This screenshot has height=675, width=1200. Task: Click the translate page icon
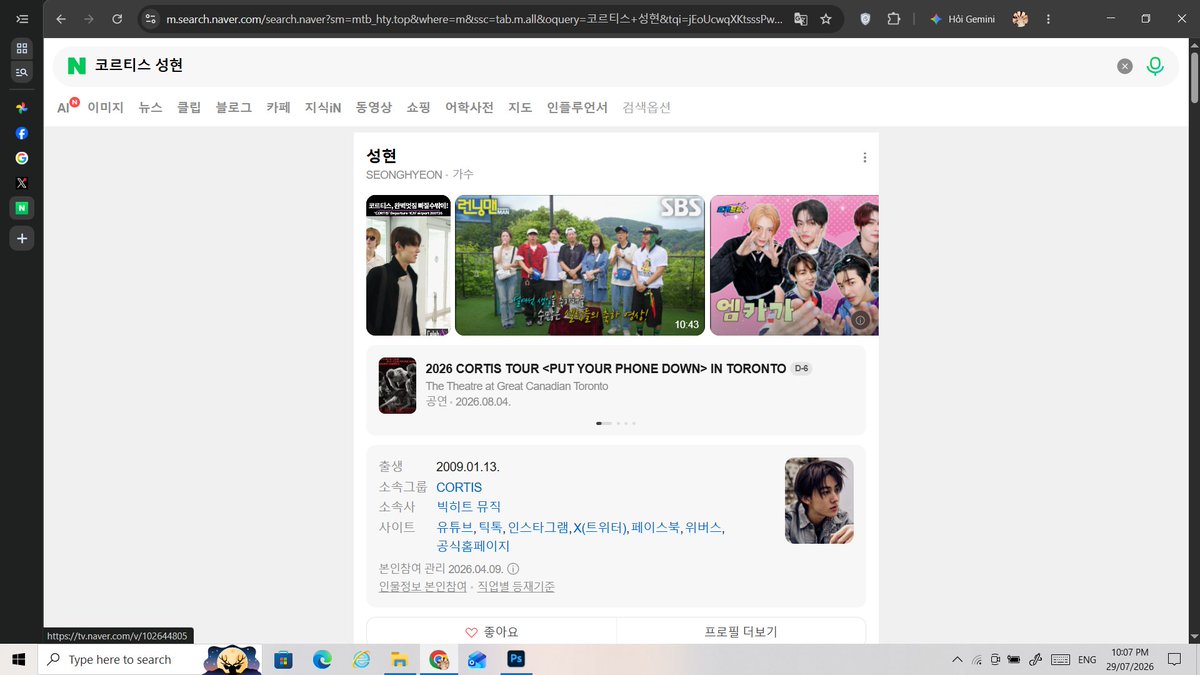[801, 19]
